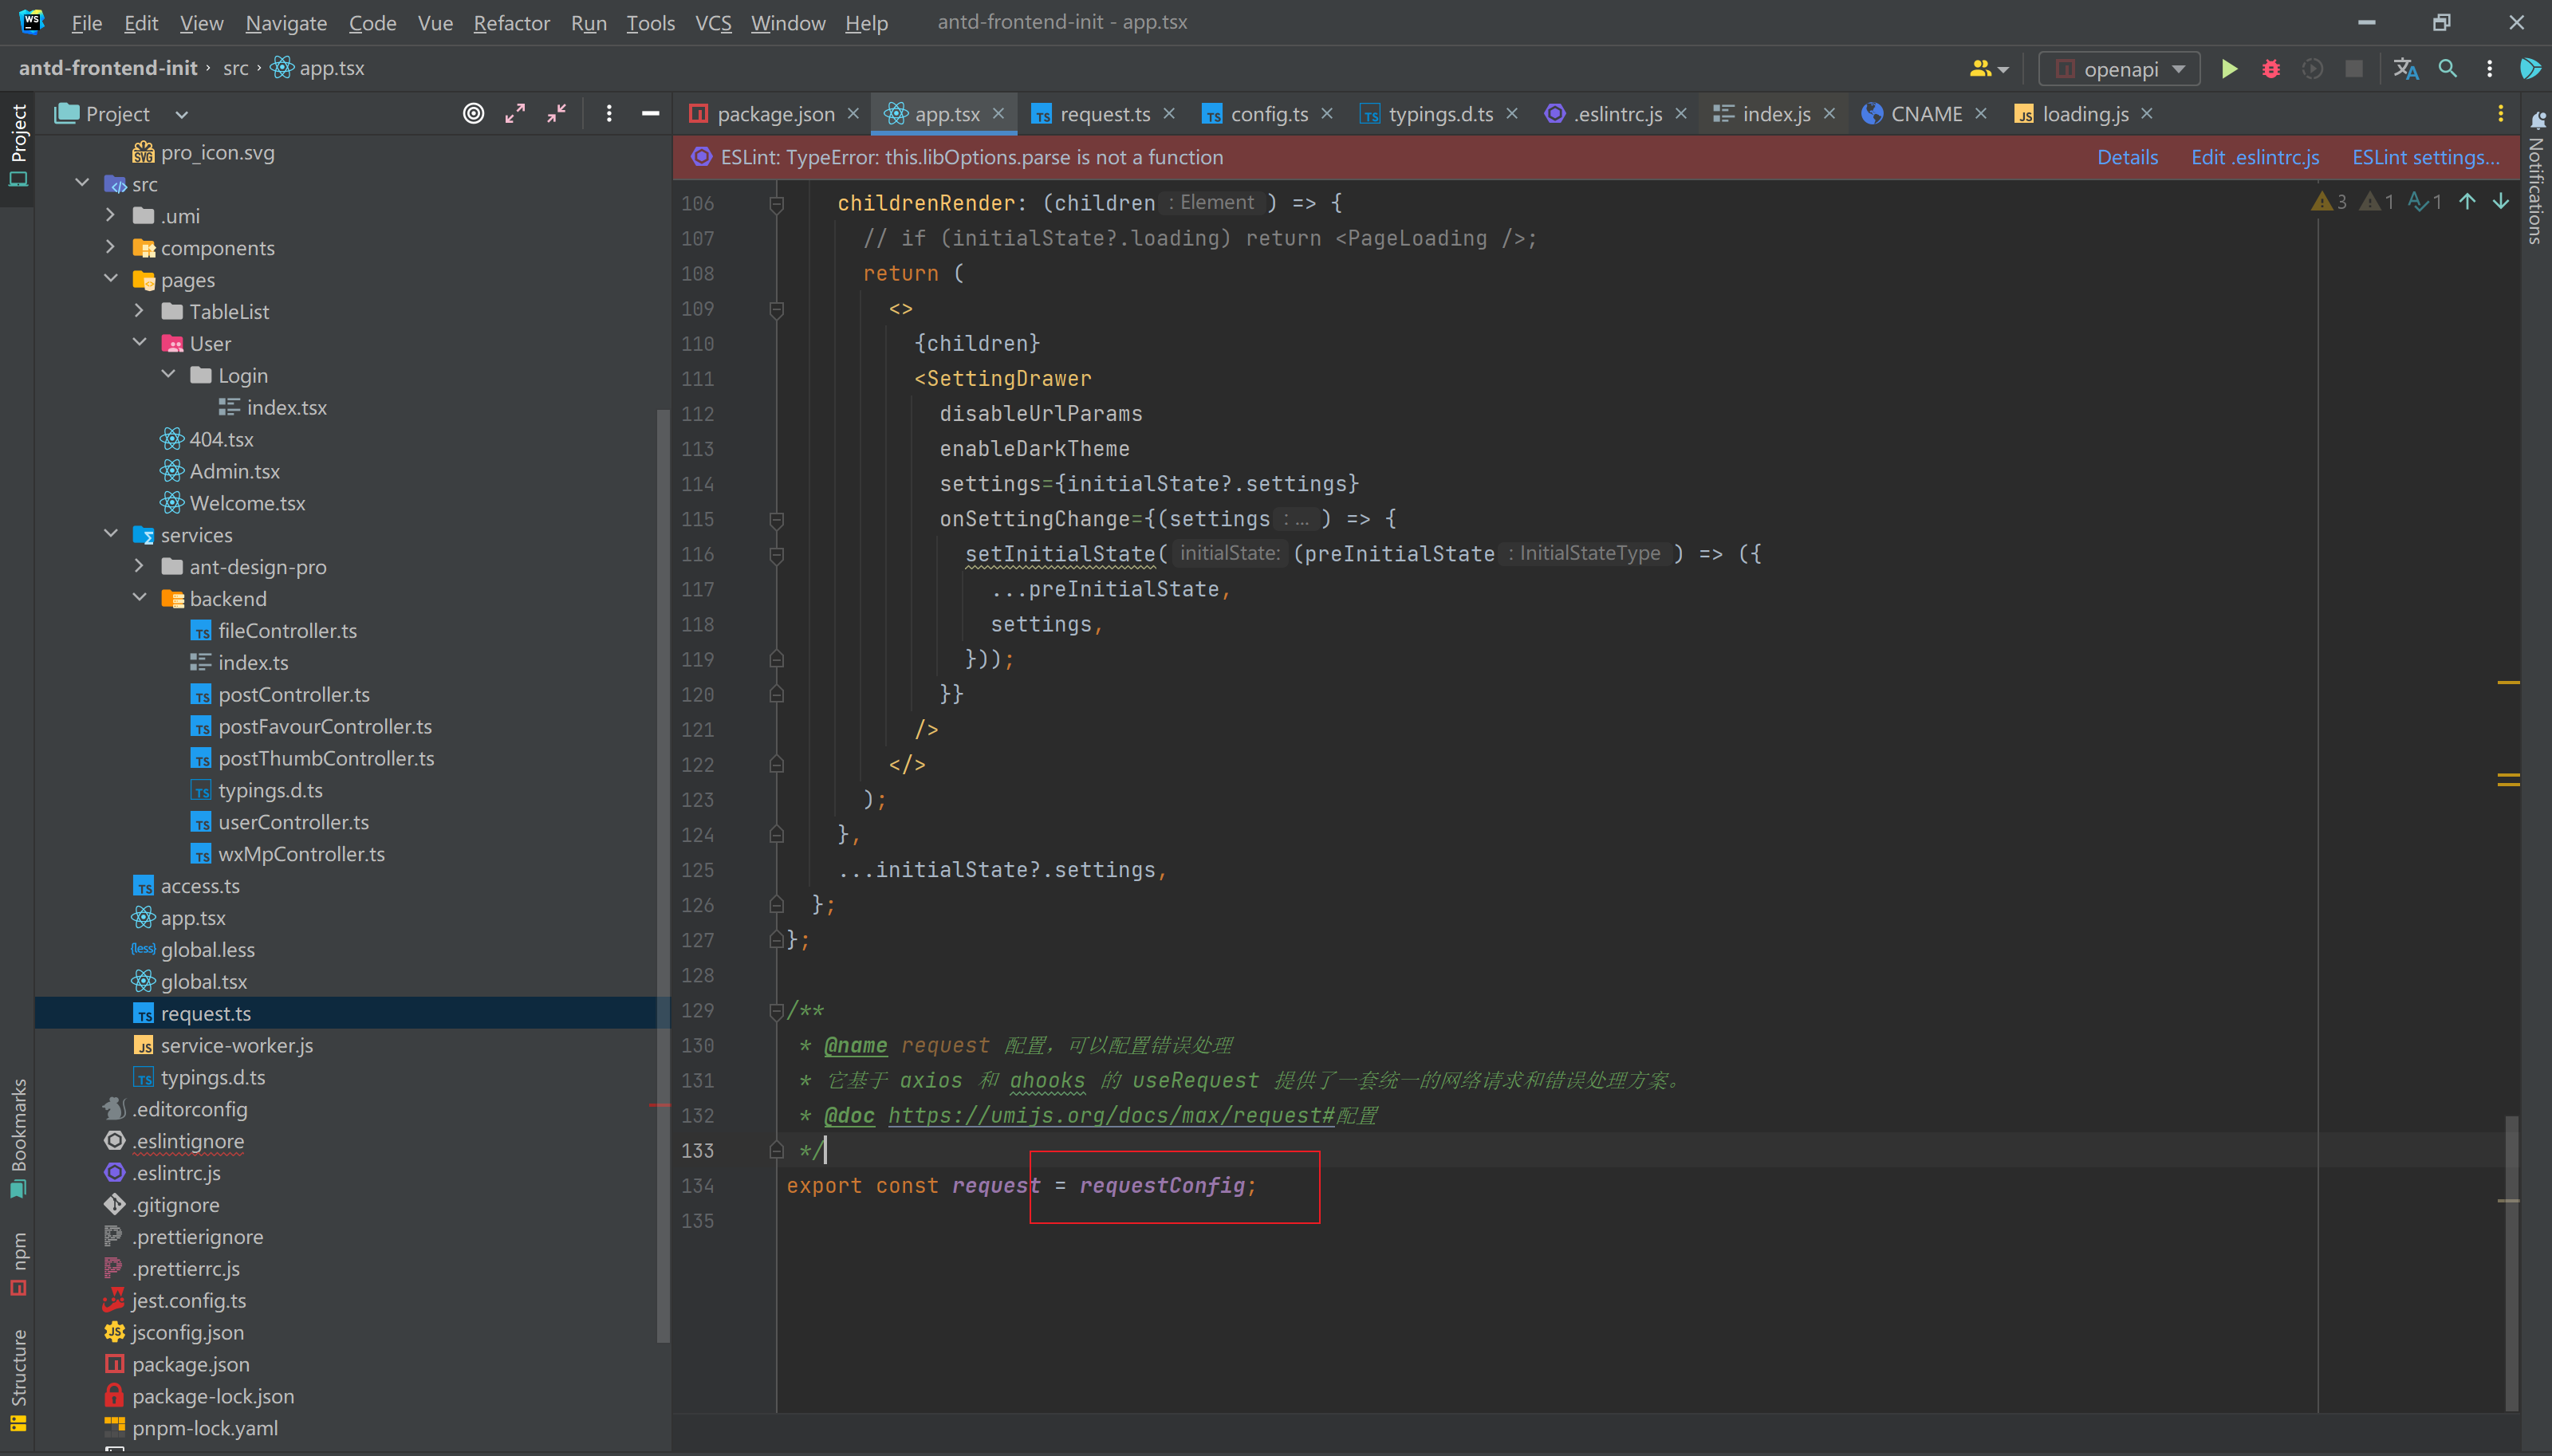This screenshot has width=2552, height=1456.
Task: Toggle fold marker at line 122
Action: click(776, 765)
